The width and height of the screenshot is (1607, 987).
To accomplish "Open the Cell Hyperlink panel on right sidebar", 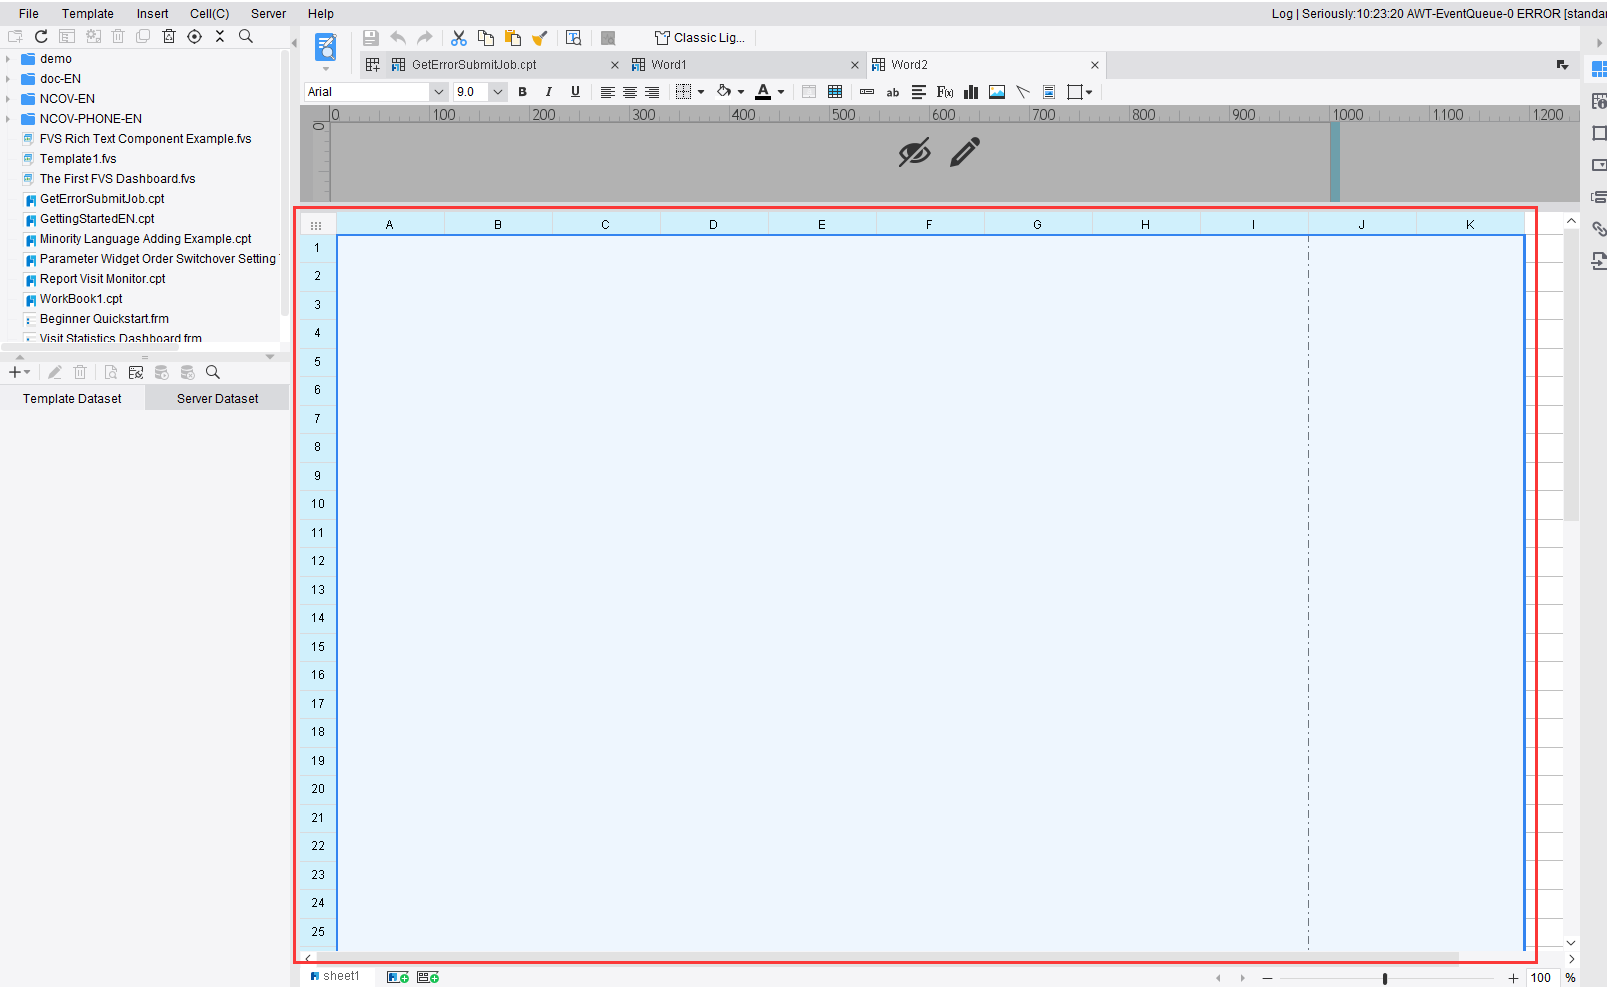I will pyautogui.click(x=1598, y=228).
